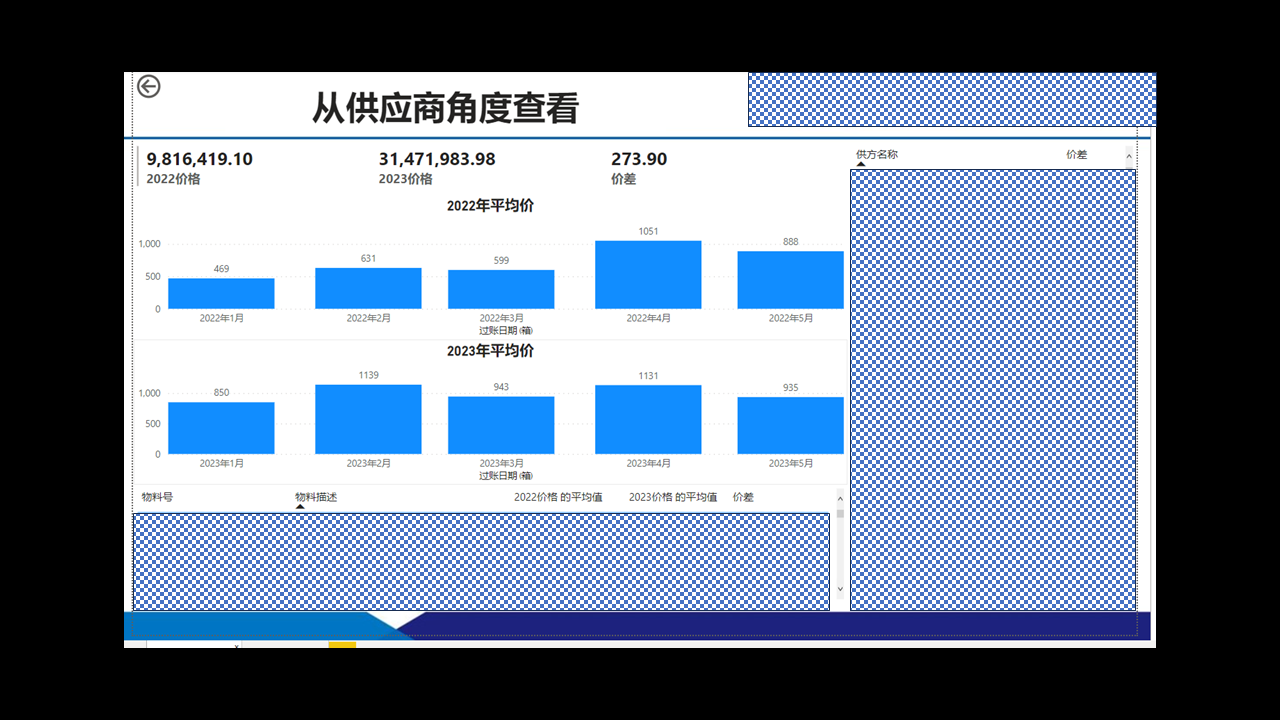This screenshot has height=720, width=1280.
Task: Select the 2023年2月 bar valued 1139
Action: click(x=368, y=419)
